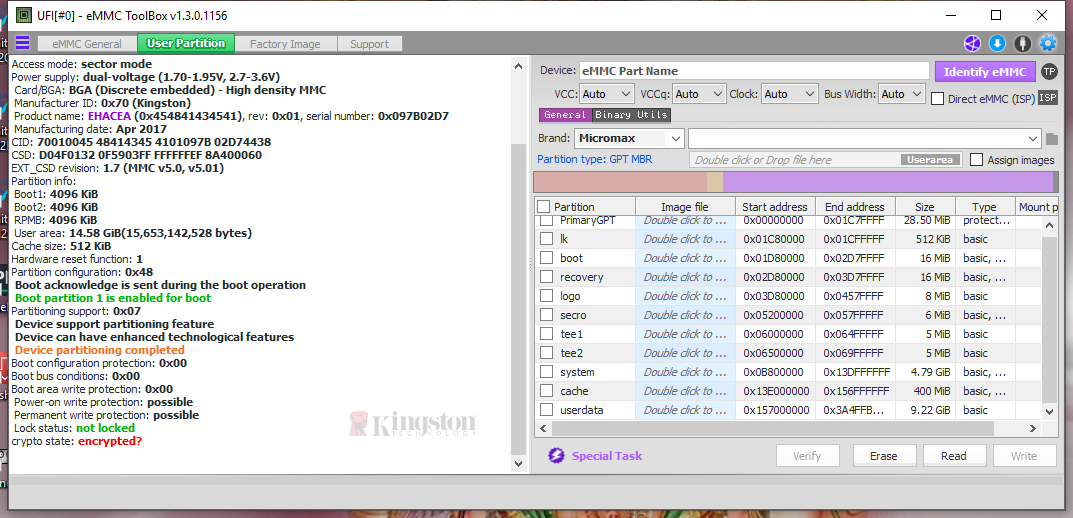Click the dark USB connector icon
The image size is (1073, 518).
(1023, 43)
